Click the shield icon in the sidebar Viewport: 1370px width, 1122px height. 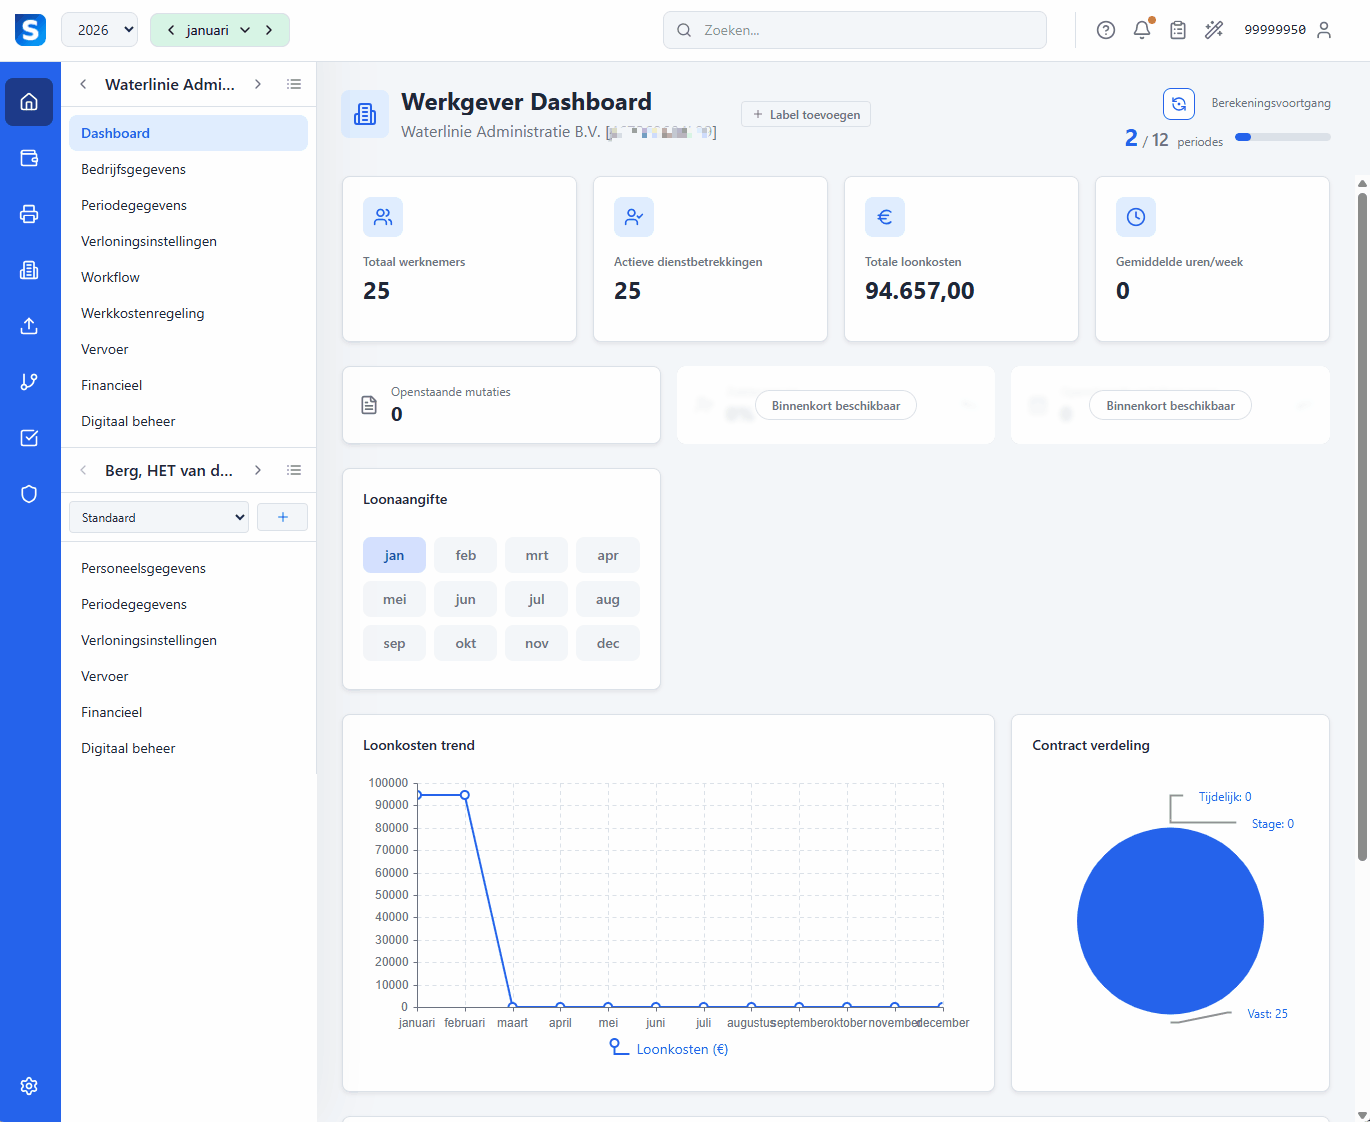coord(29,494)
